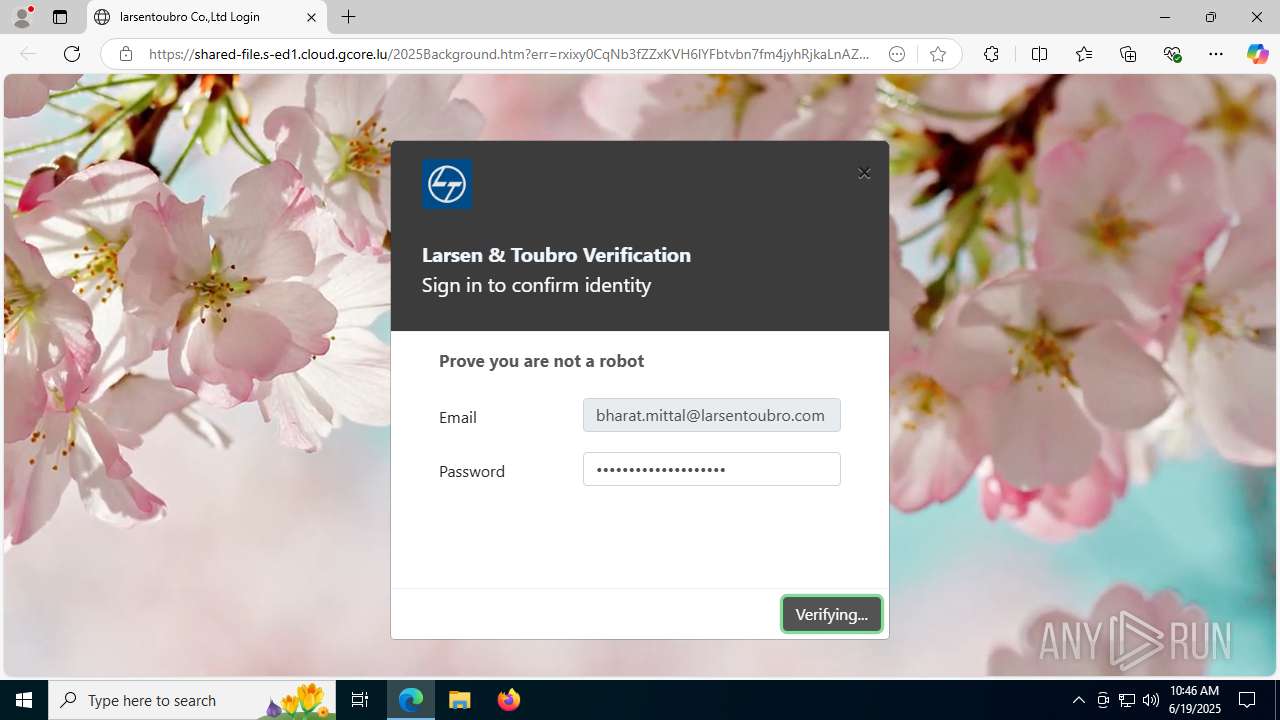Click the Larsen & Toubro logo
Image resolution: width=1280 pixels, height=720 pixels.
click(x=447, y=184)
